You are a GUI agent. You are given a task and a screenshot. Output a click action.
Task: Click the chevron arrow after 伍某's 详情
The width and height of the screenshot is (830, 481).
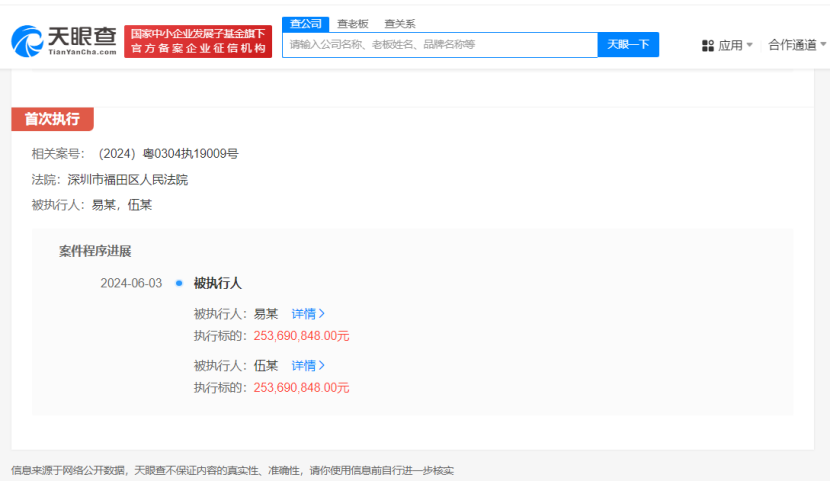(x=322, y=365)
